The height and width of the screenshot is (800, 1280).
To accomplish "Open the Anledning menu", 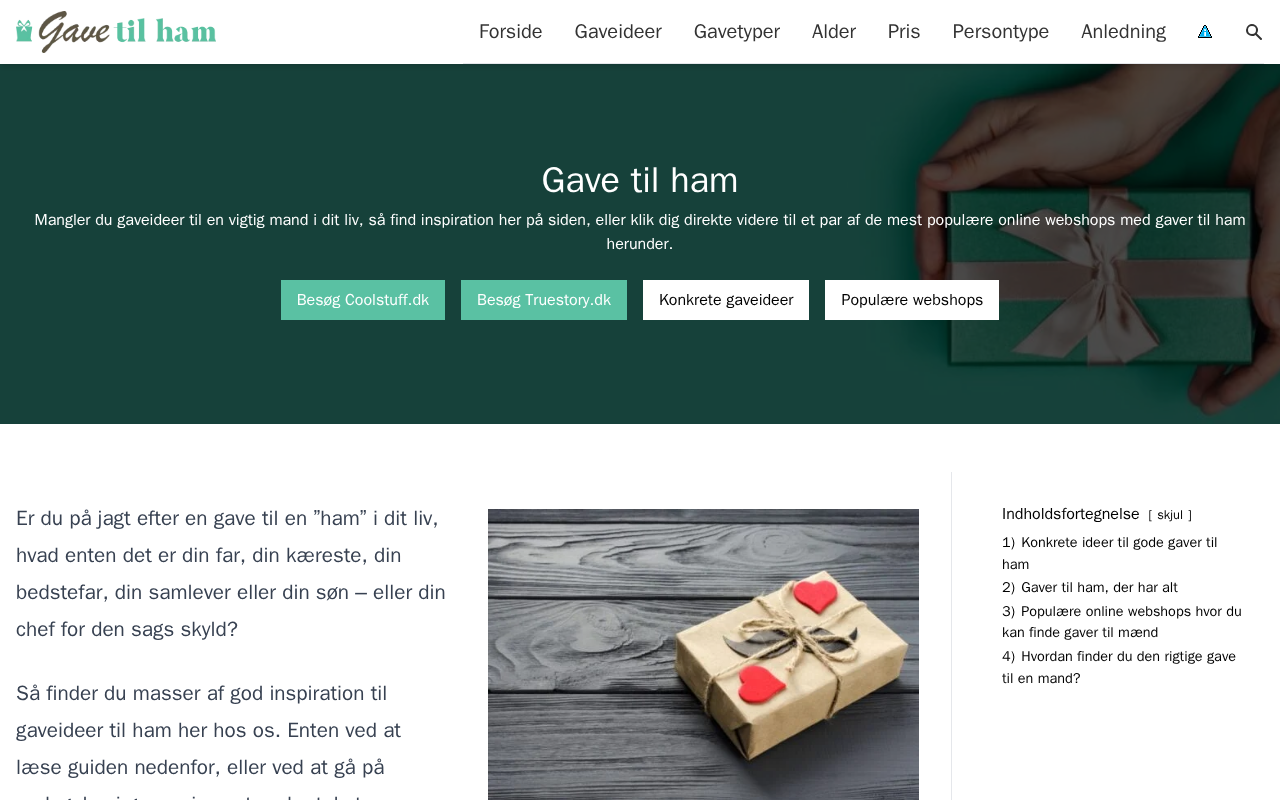I will coord(1123,32).
